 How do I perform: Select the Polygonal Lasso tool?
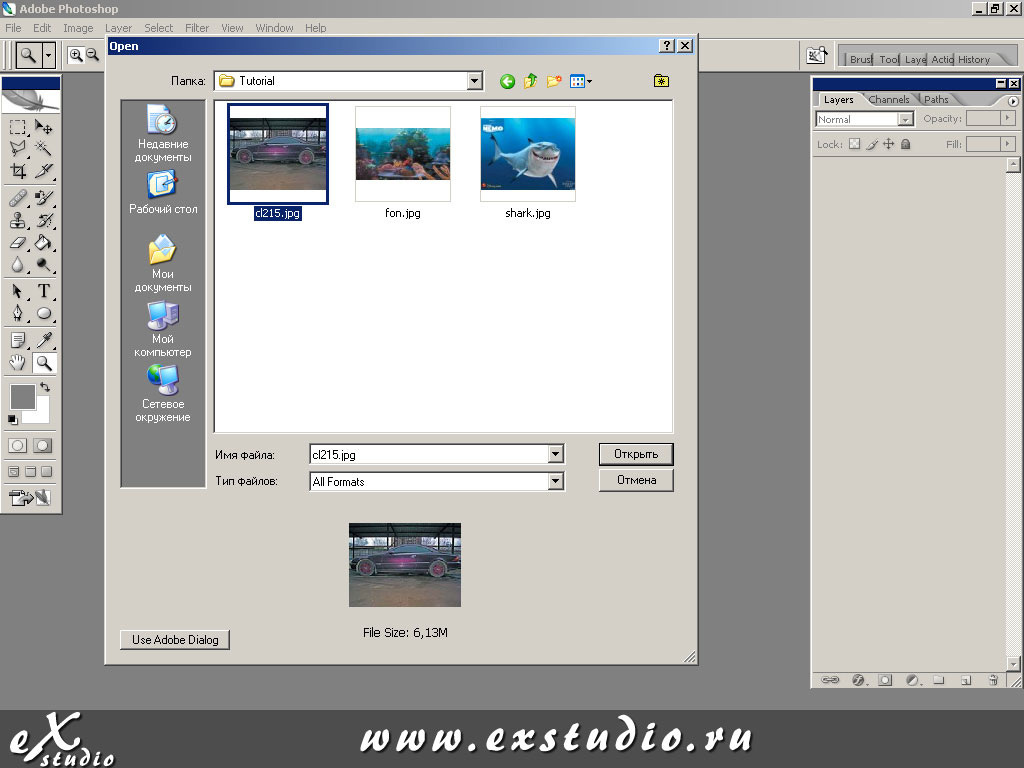[18, 149]
